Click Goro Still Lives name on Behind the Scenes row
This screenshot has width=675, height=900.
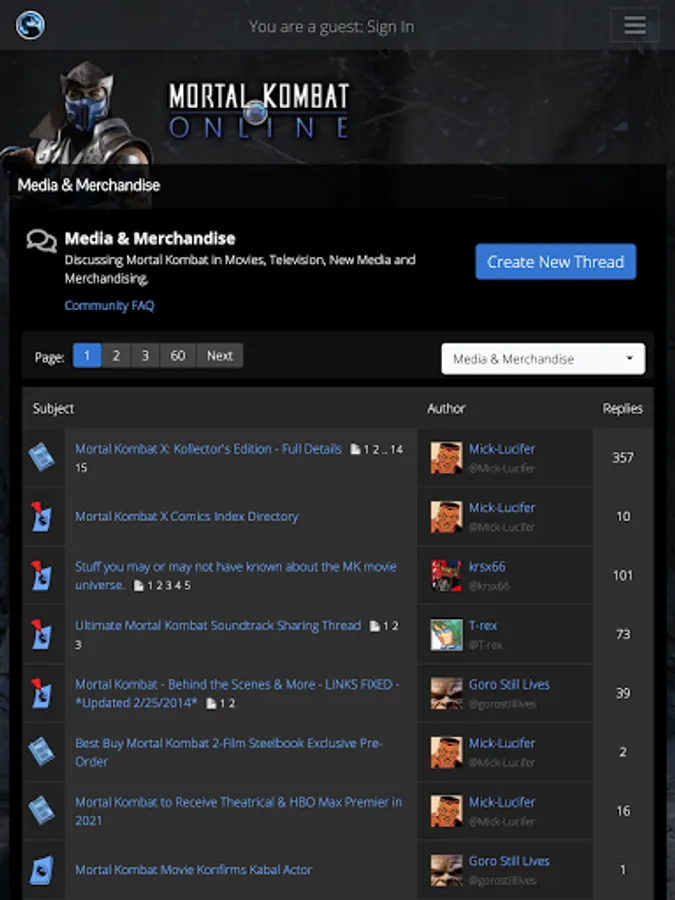[509, 684]
